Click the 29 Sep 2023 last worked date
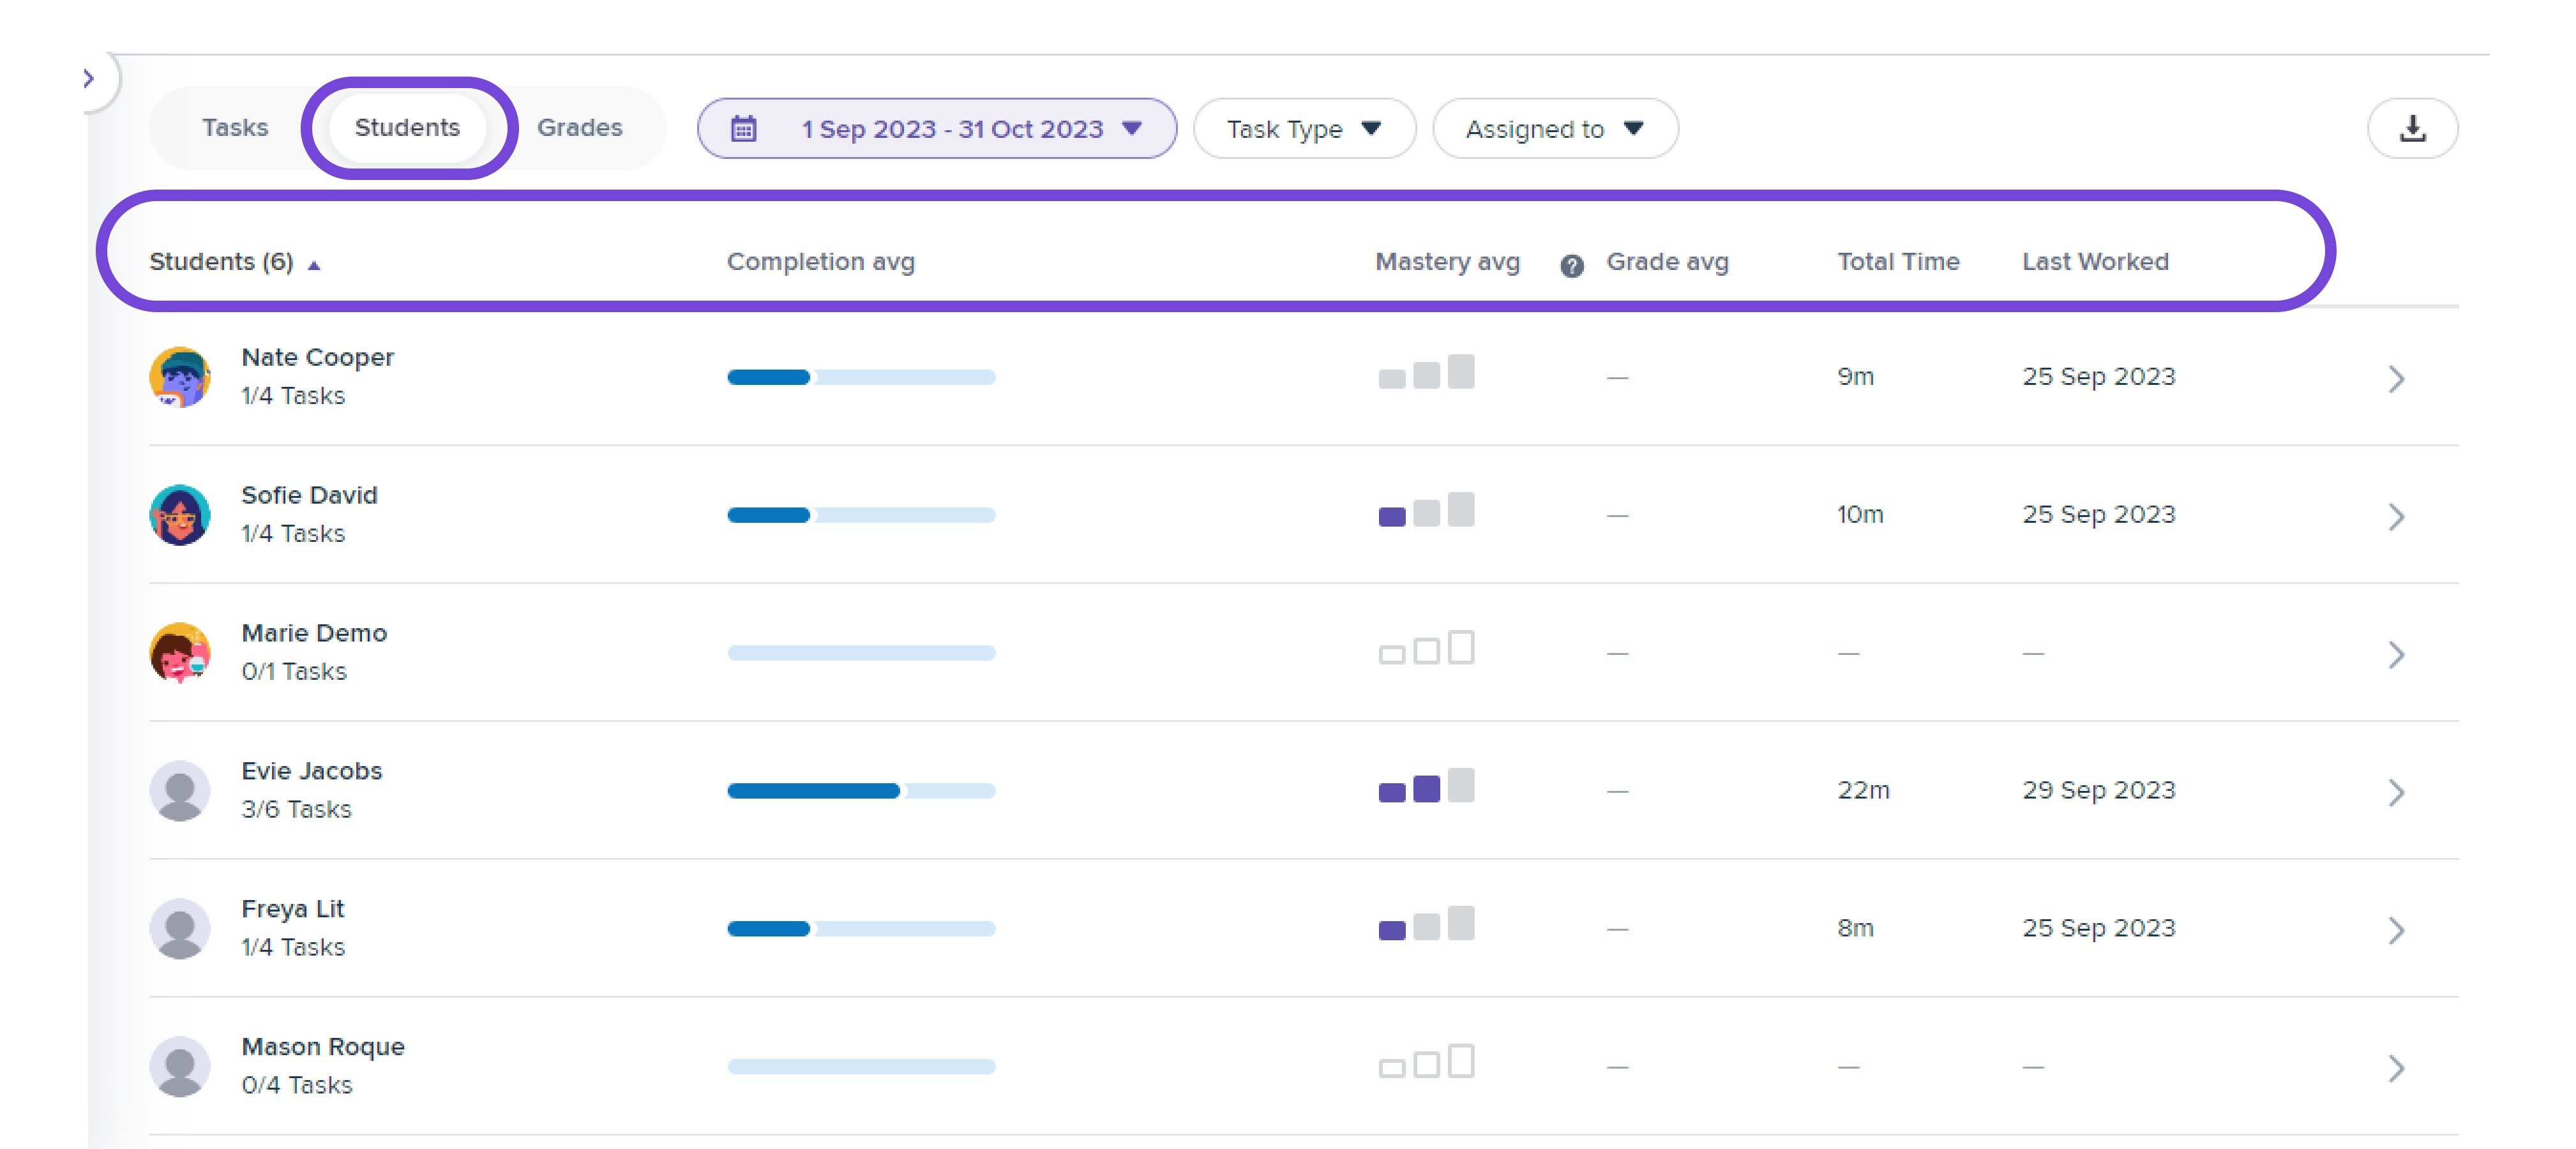Image resolution: width=2576 pixels, height=1149 pixels. point(2098,790)
